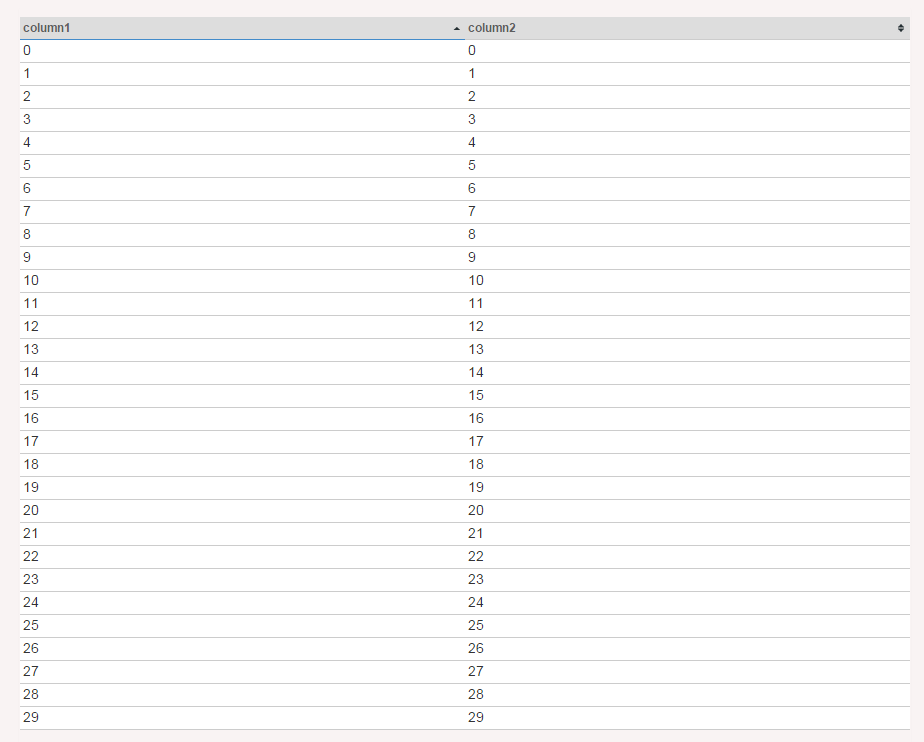Viewport: 924px width, 742px height.
Task: Click the sort arrows icon in column2
Action: (x=900, y=28)
